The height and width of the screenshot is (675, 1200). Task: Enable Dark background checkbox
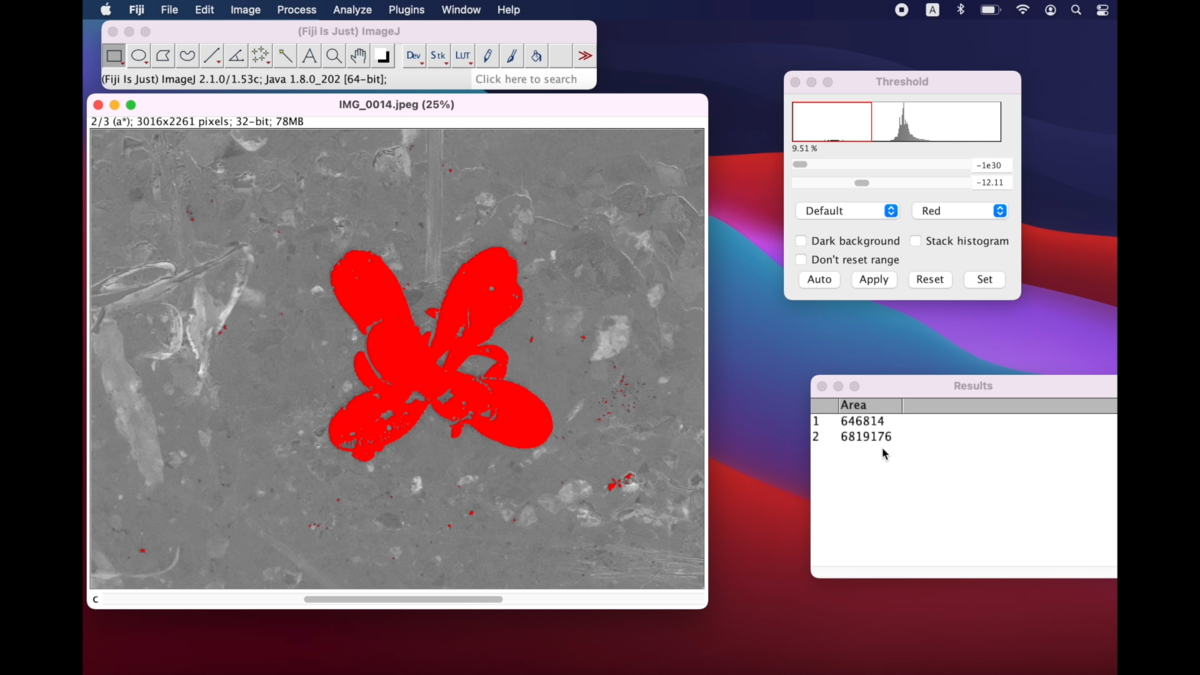point(801,241)
